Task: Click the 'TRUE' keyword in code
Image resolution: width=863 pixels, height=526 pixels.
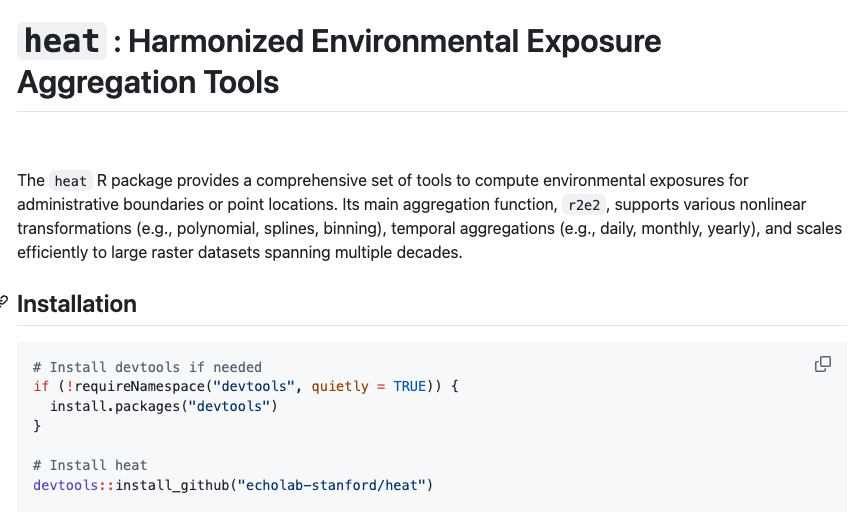Action: coord(409,386)
